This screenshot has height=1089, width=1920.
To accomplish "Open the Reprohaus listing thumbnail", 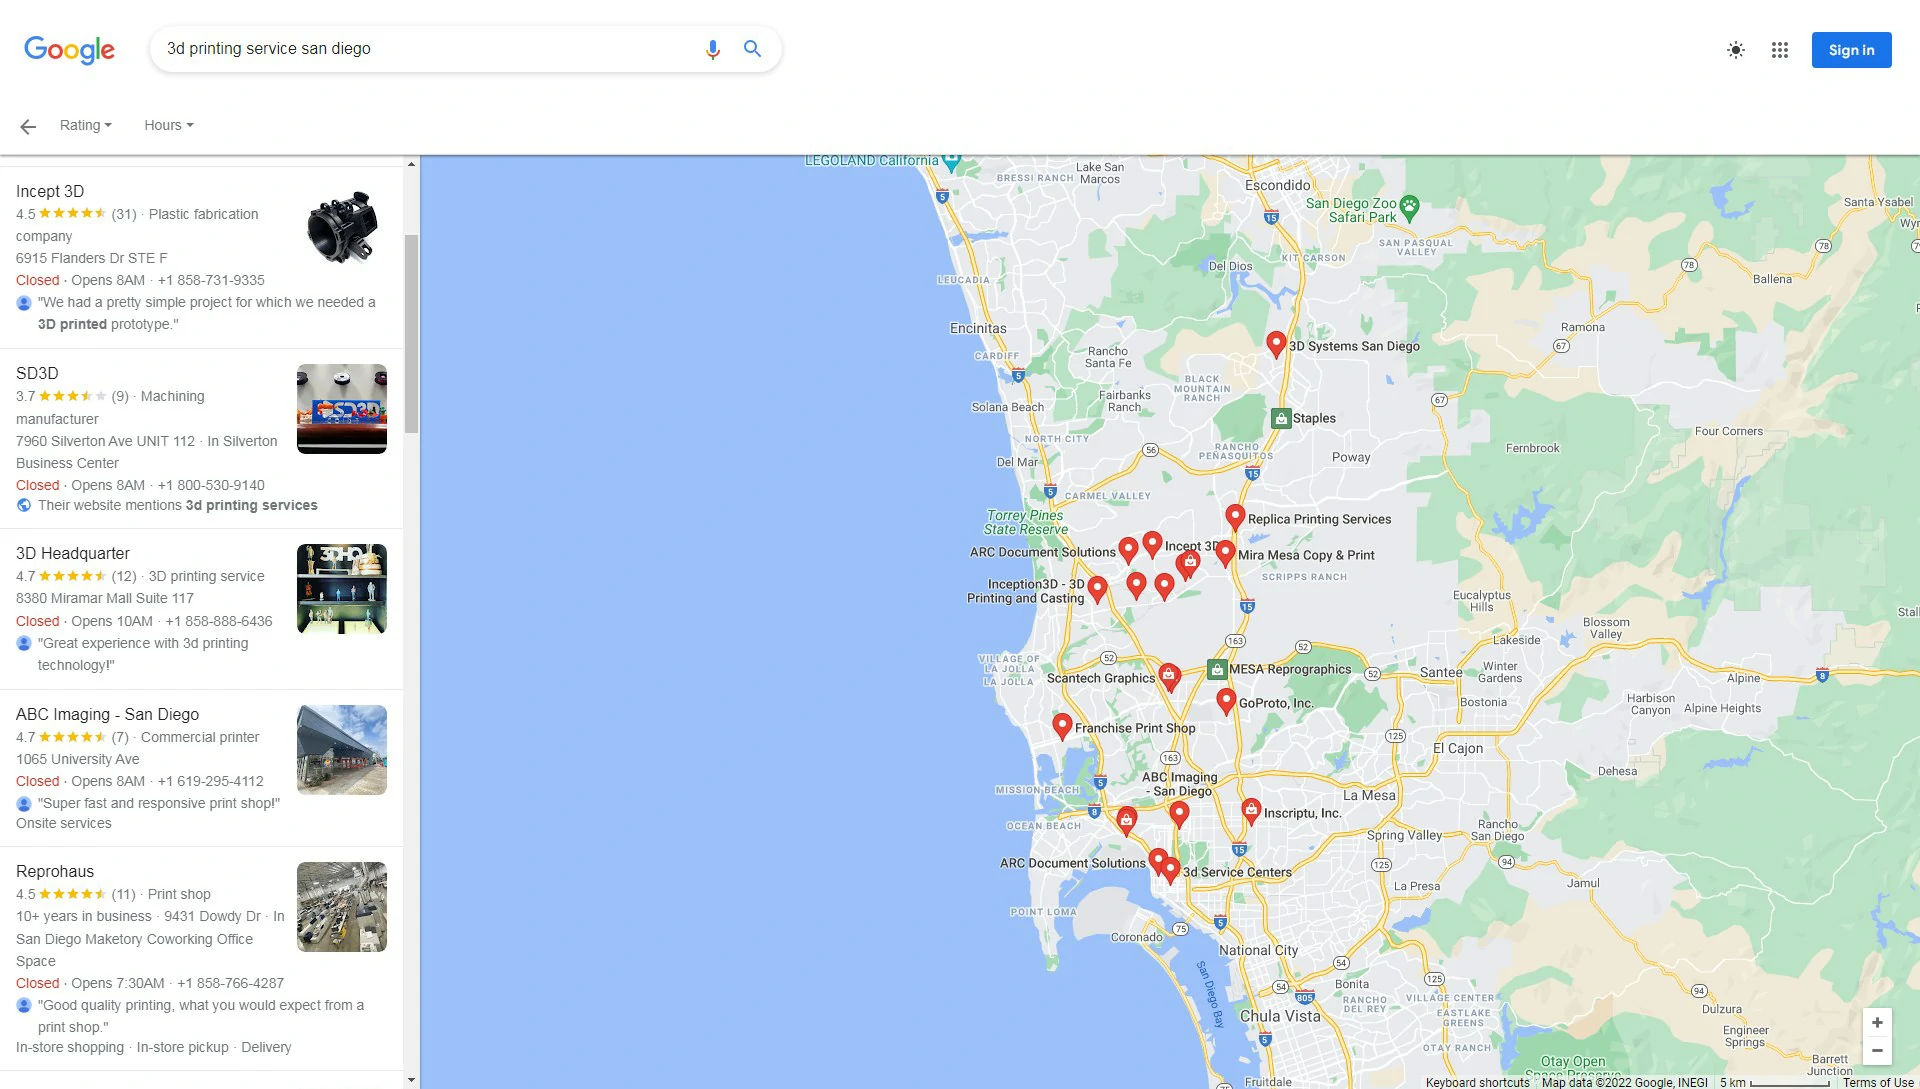I will tap(341, 906).
